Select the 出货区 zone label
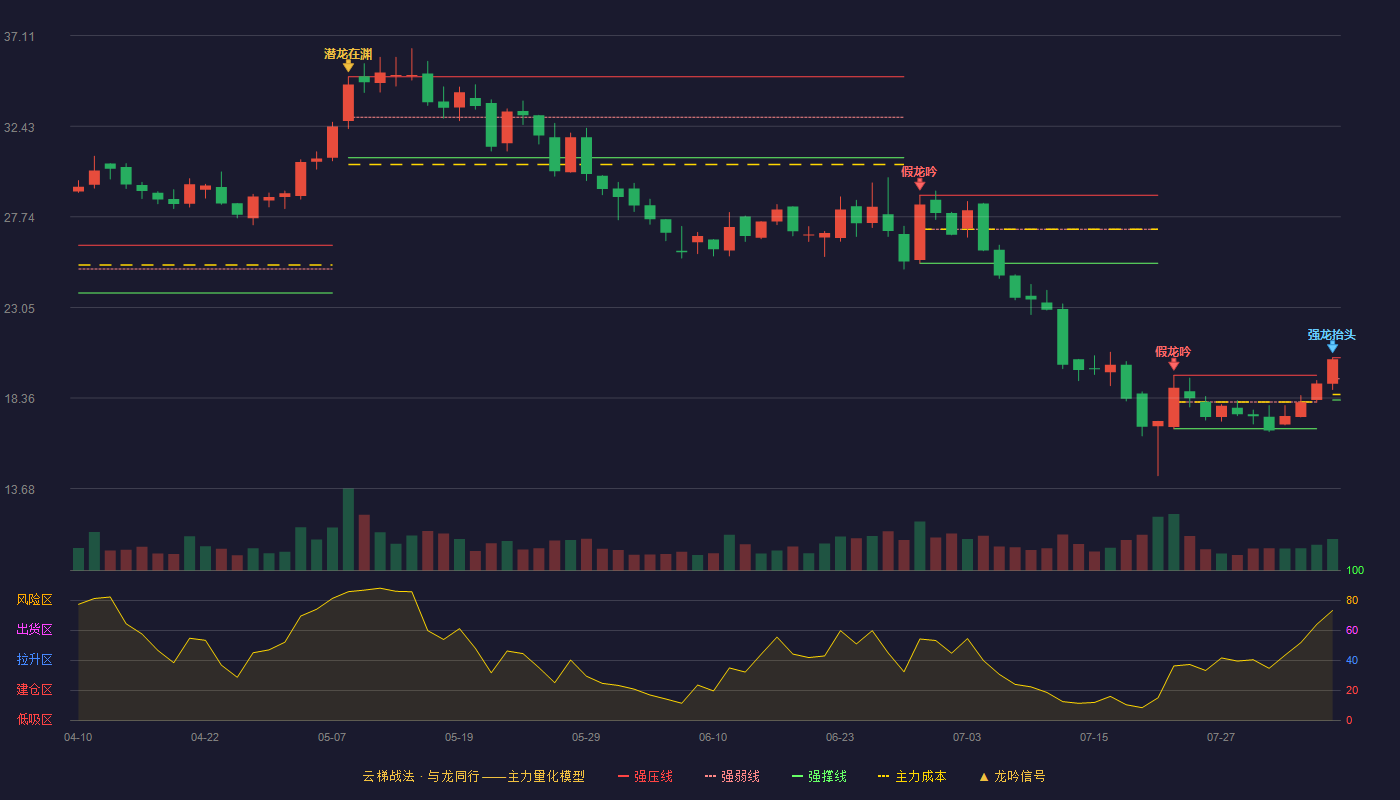This screenshot has height=800, width=1400. (34, 630)
